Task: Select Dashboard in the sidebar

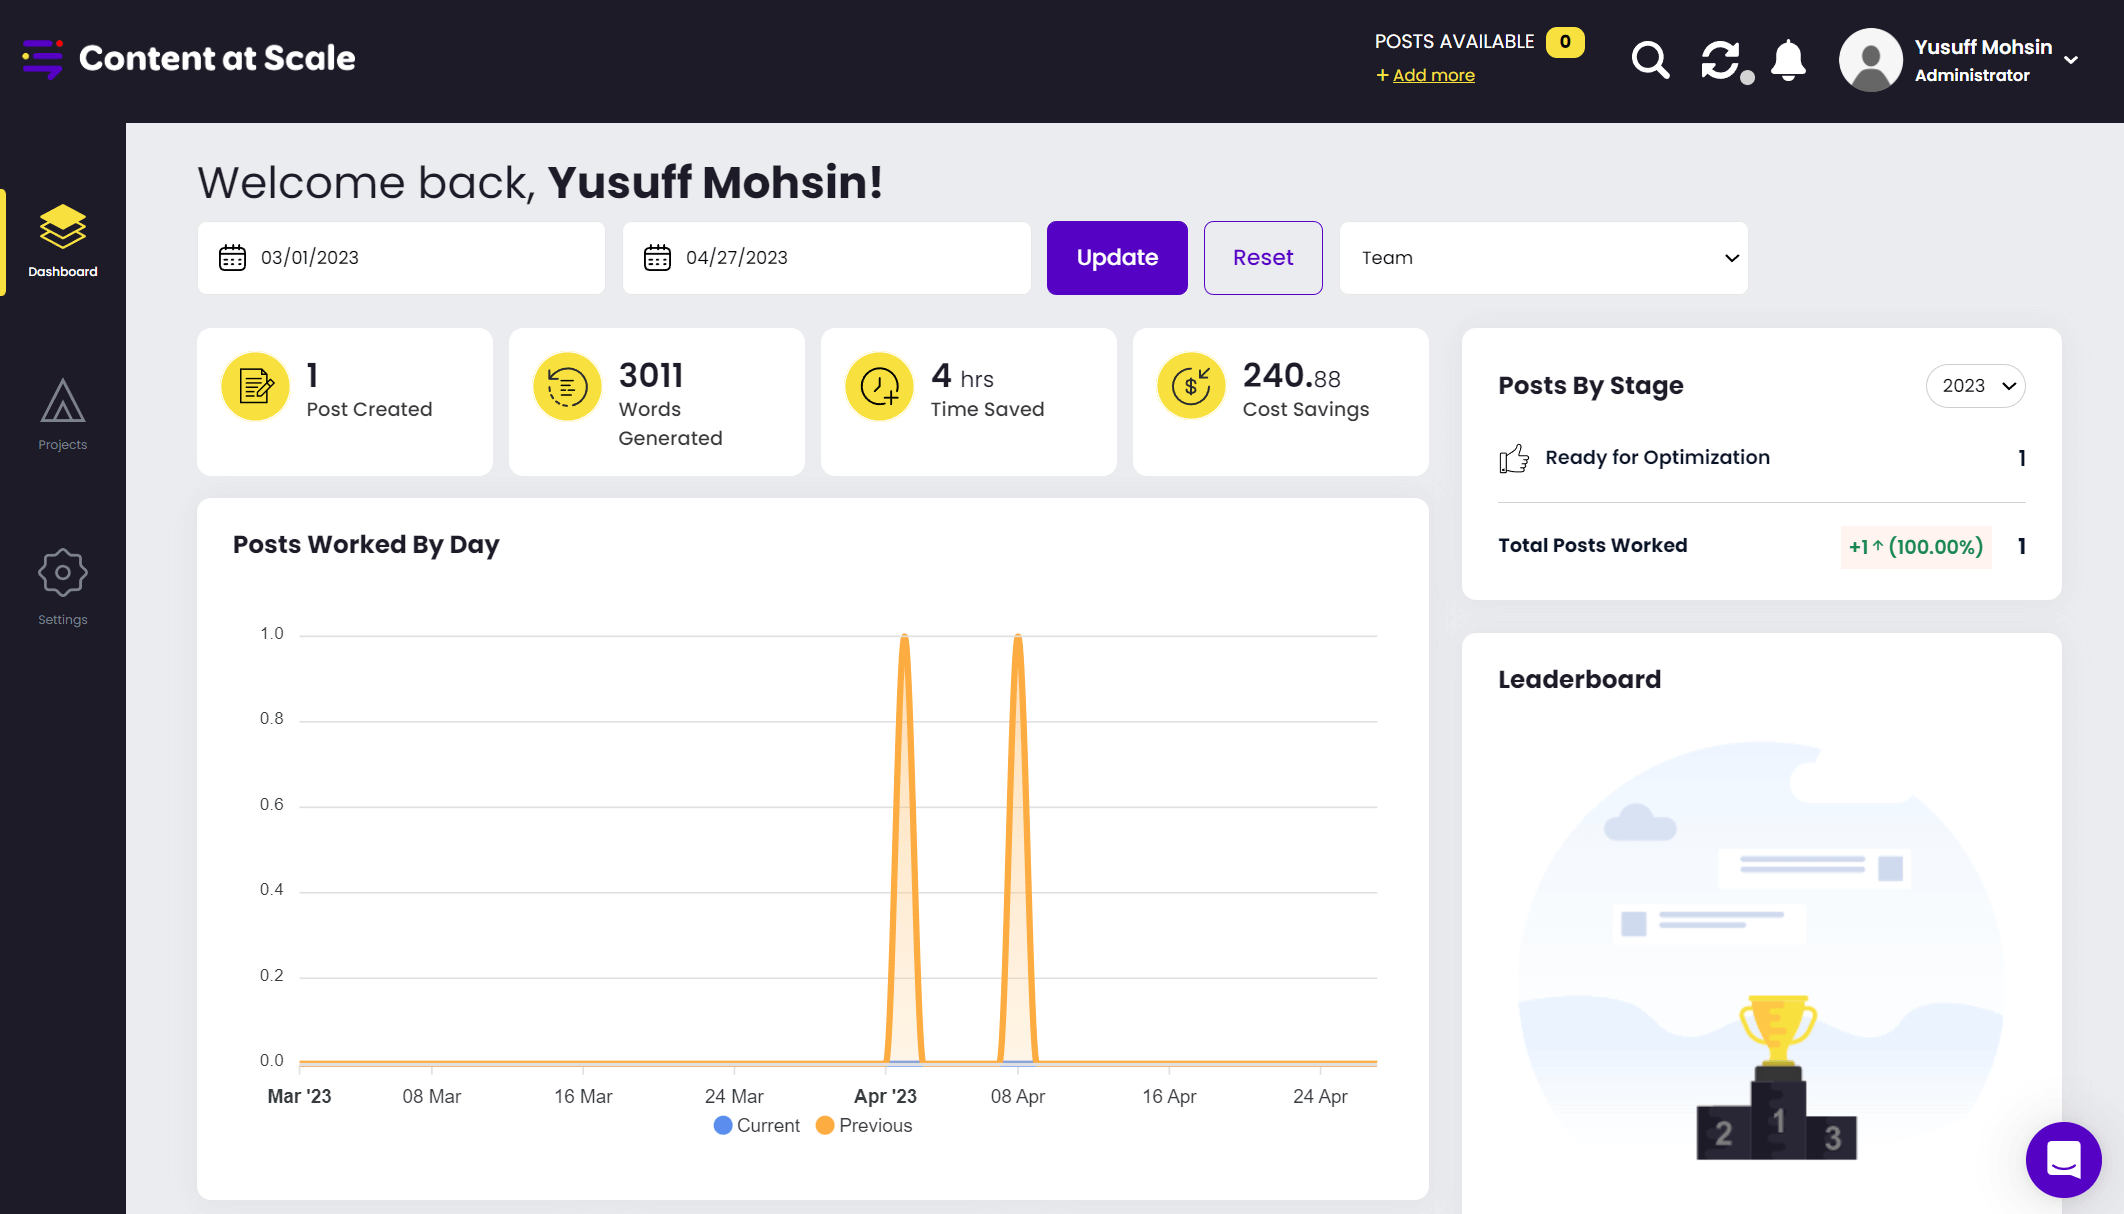Action: tap(62, 242)
